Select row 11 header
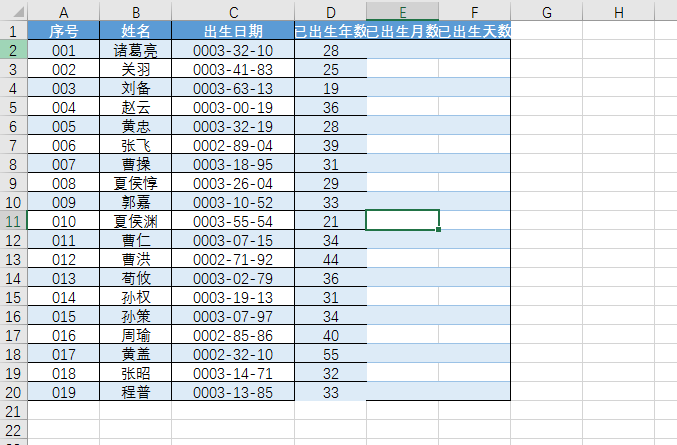The image size is (677, 445). (13, 221)
